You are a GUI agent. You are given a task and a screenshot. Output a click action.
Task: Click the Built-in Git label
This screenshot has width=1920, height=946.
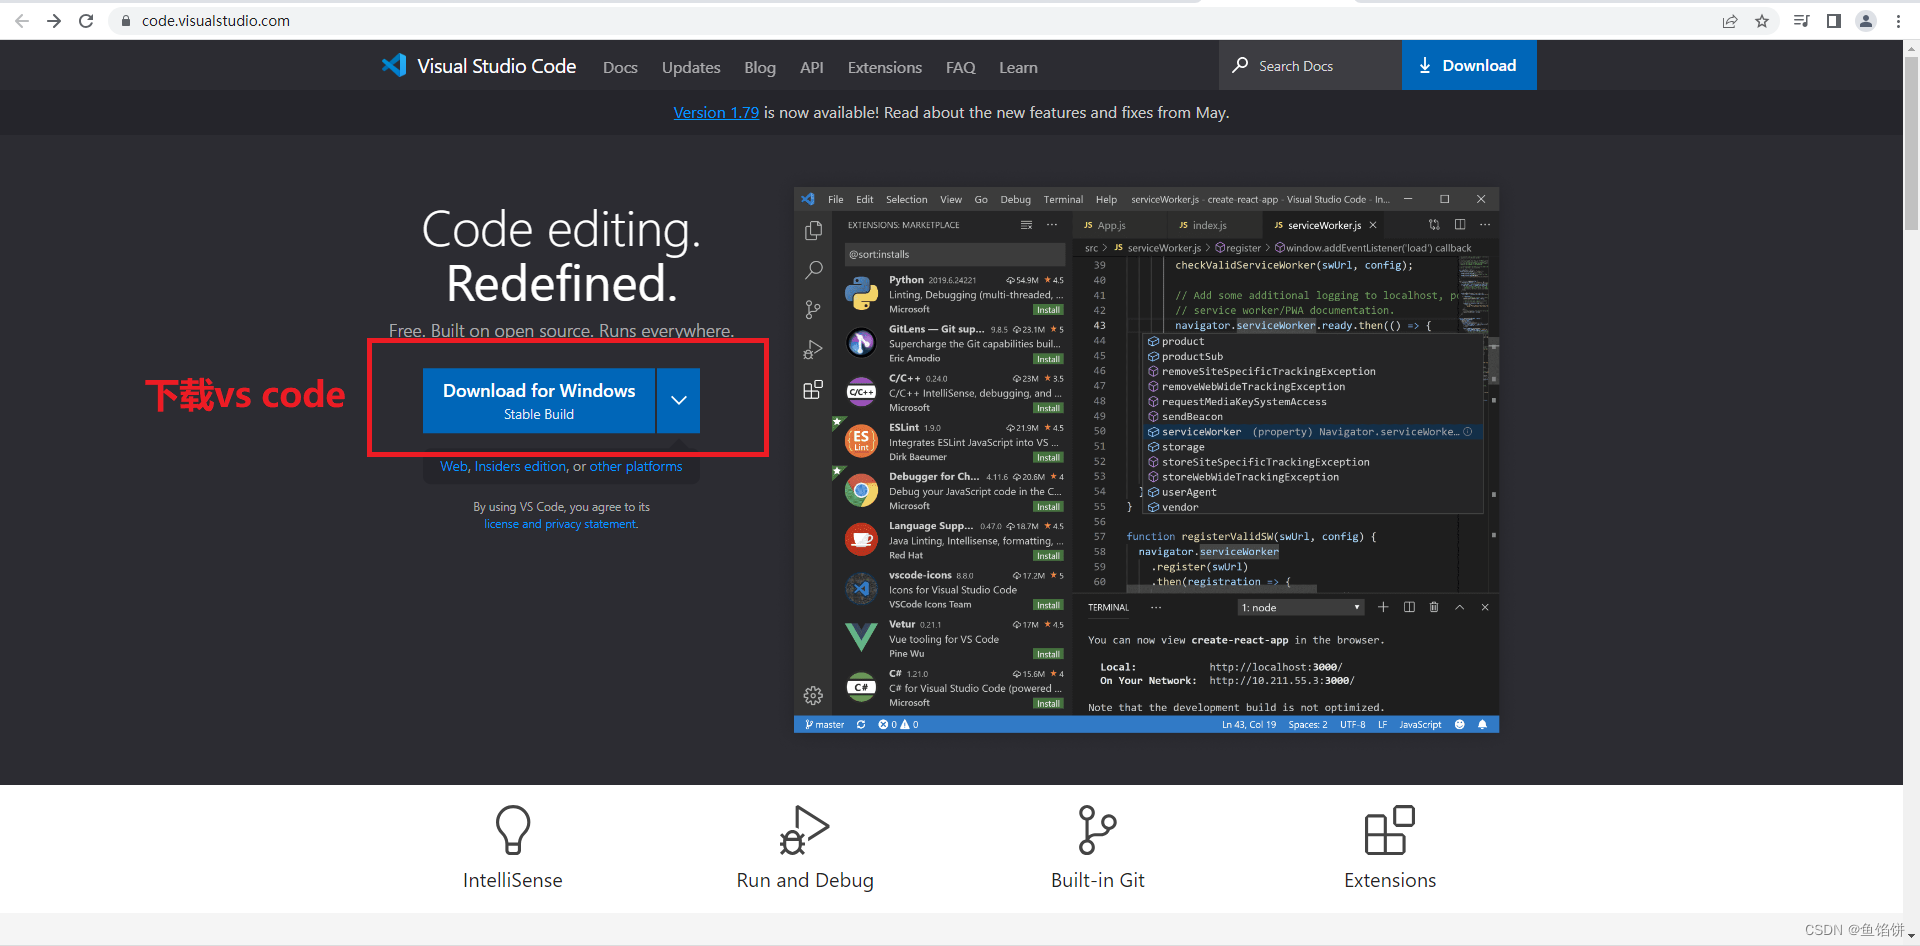tap(1098, 880)
